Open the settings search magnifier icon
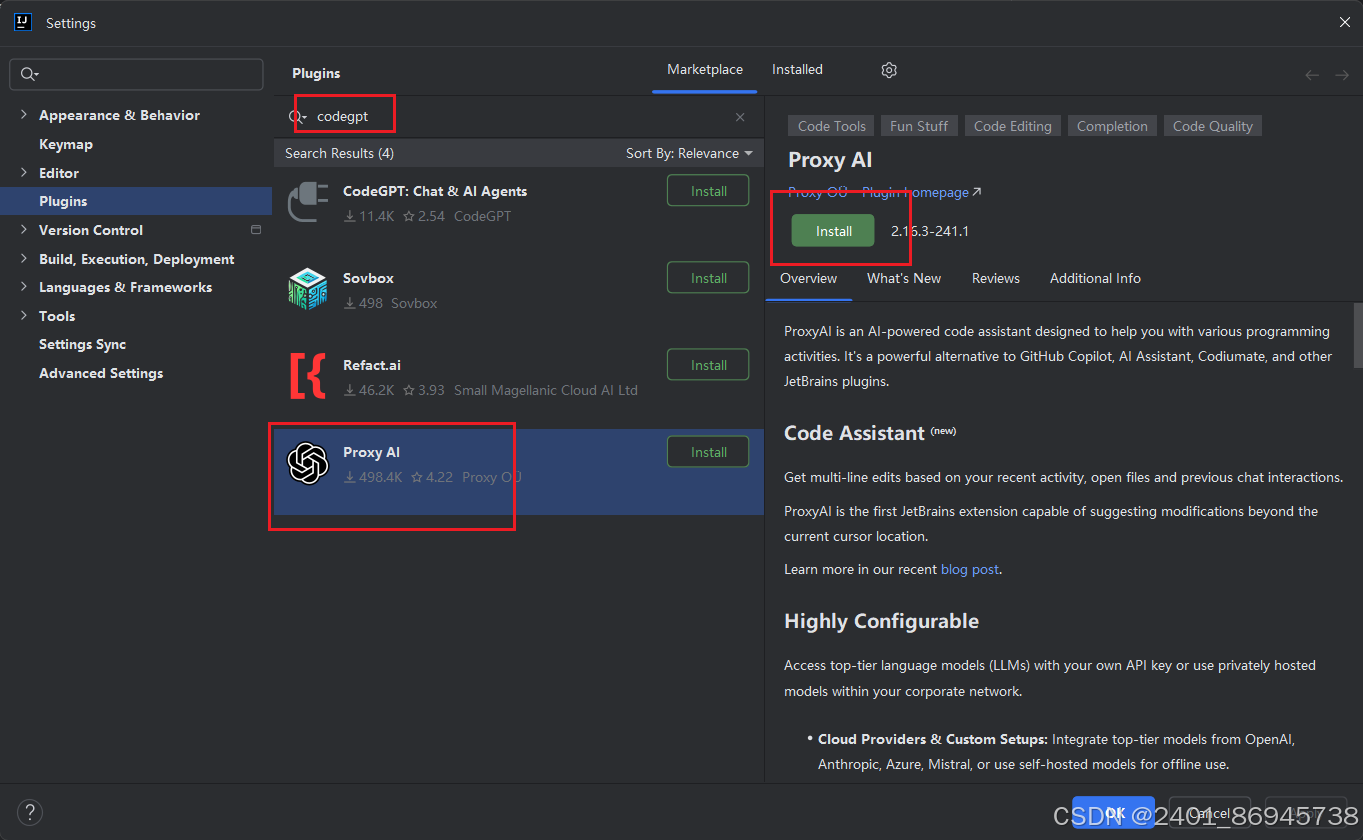 pyautogui.click(x=29, y=74)
